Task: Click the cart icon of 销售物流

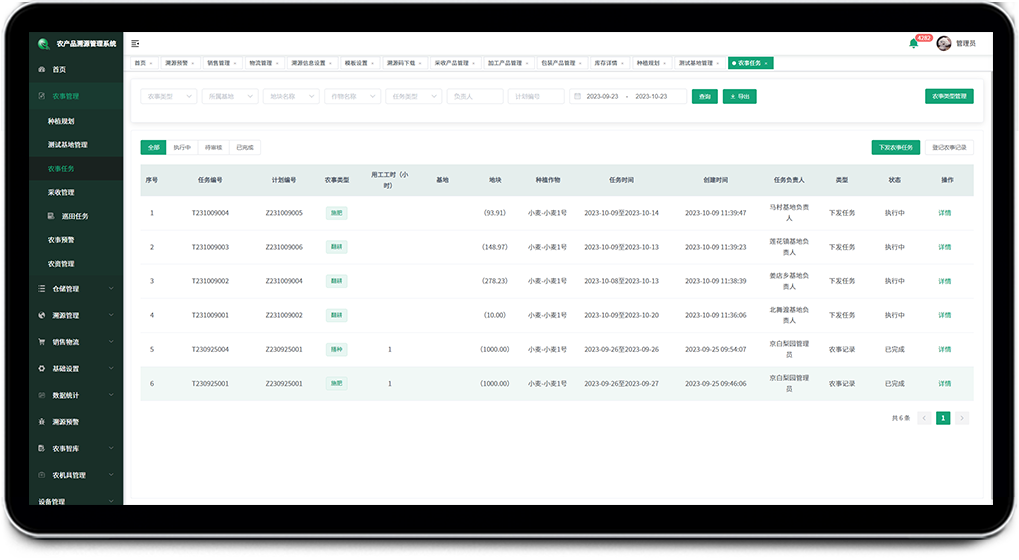Action: pyautogui.click(x=42, y=342)
